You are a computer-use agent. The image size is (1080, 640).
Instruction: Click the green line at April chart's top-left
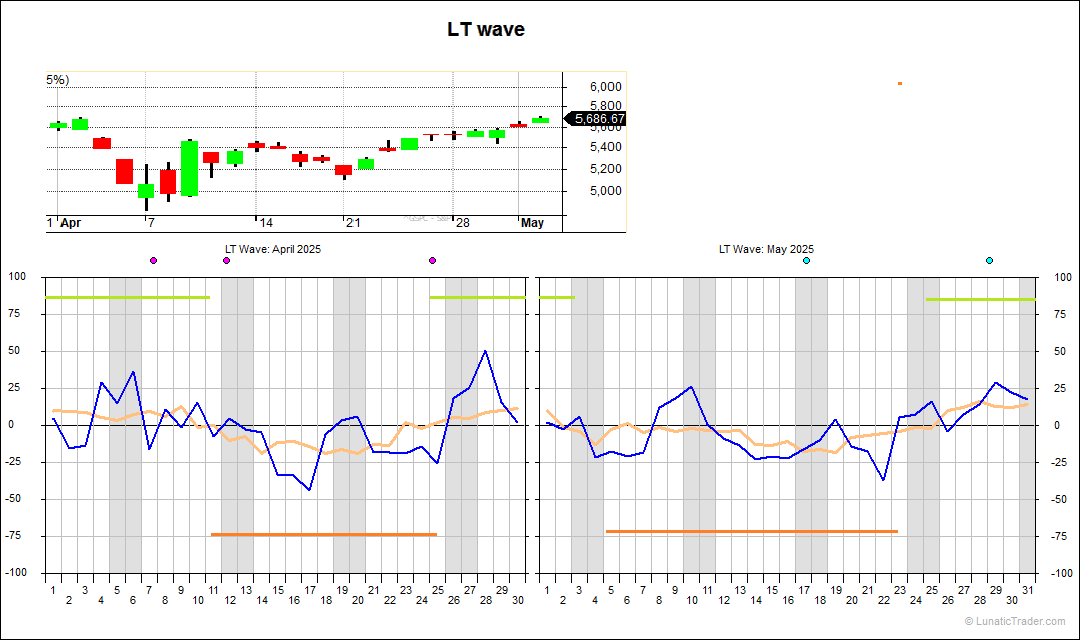[x=128, y=297]
